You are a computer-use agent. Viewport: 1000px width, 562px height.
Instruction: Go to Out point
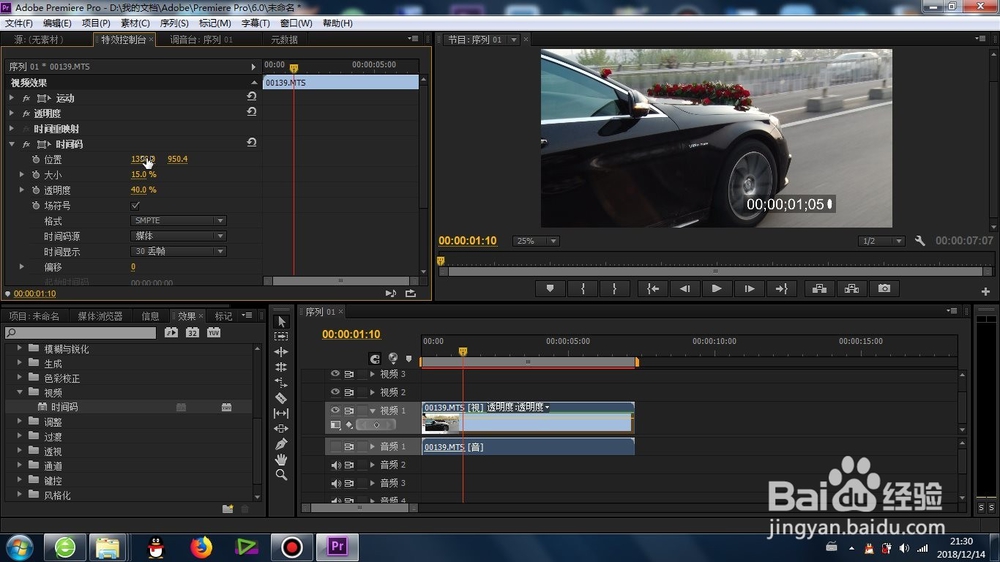pos(781,289)
